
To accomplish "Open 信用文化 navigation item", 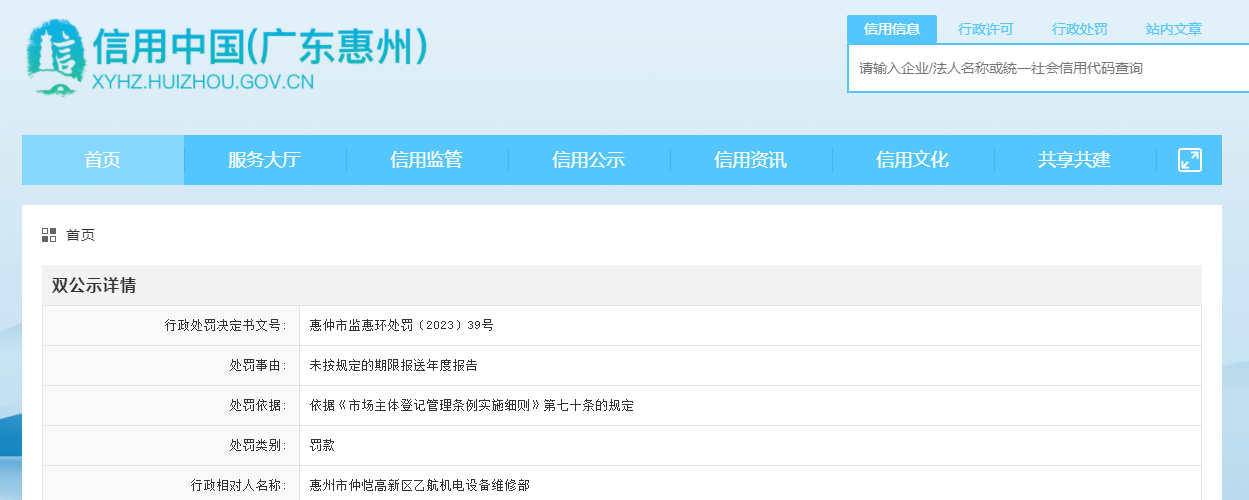I will coord(913,160).
